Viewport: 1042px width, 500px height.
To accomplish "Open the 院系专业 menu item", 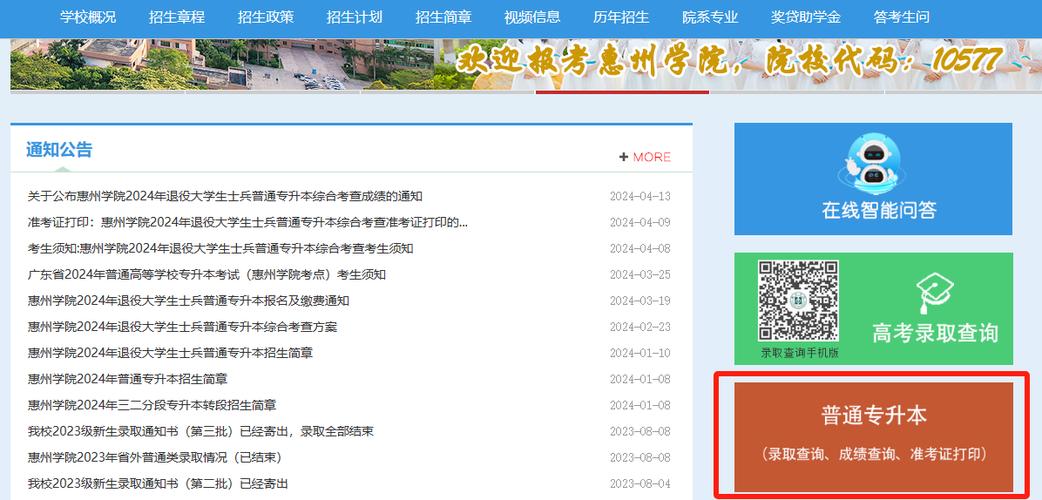I will pos(710,17).
